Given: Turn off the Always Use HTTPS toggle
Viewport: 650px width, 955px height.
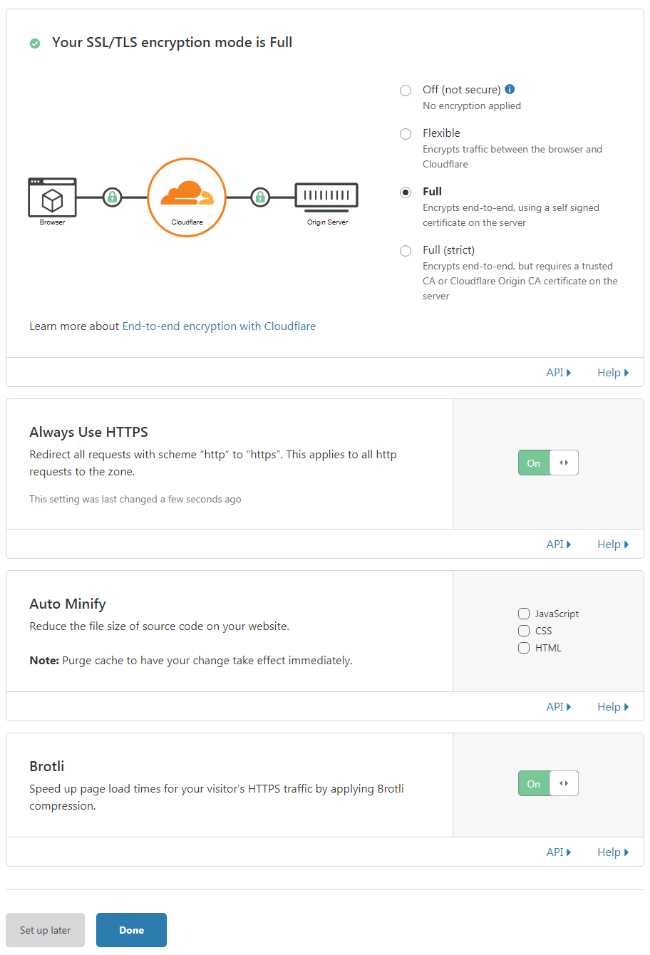Looking at the screenshot, I should (x=533, y=462).
